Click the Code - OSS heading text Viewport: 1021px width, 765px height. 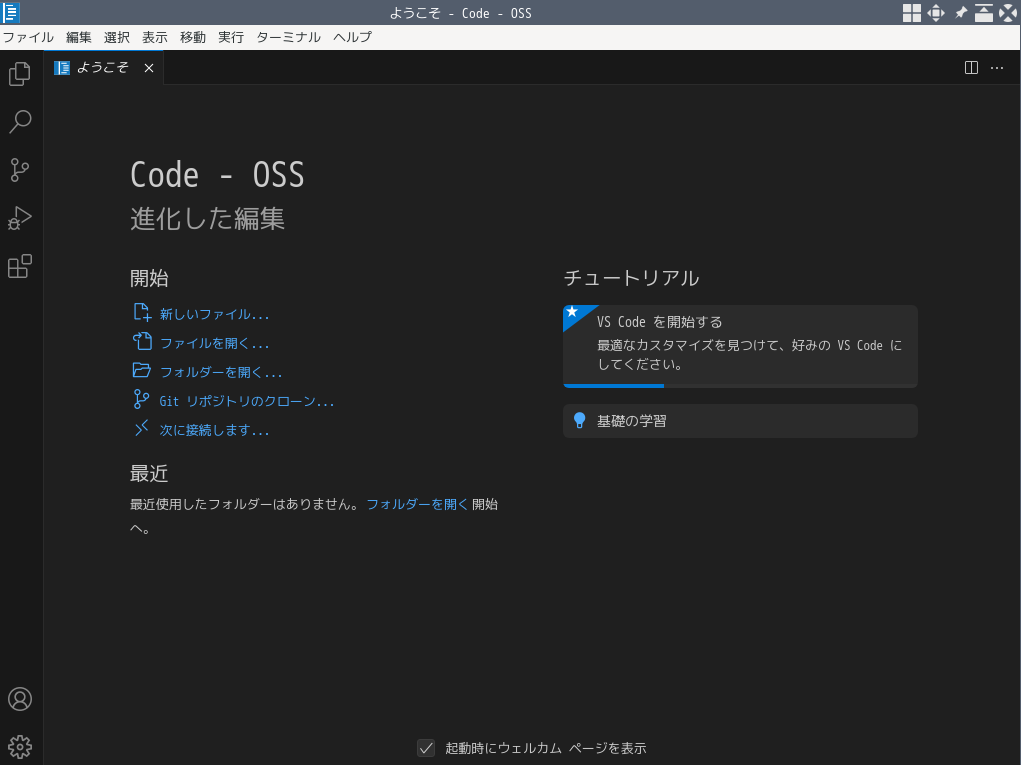click(x=217, y=174)
